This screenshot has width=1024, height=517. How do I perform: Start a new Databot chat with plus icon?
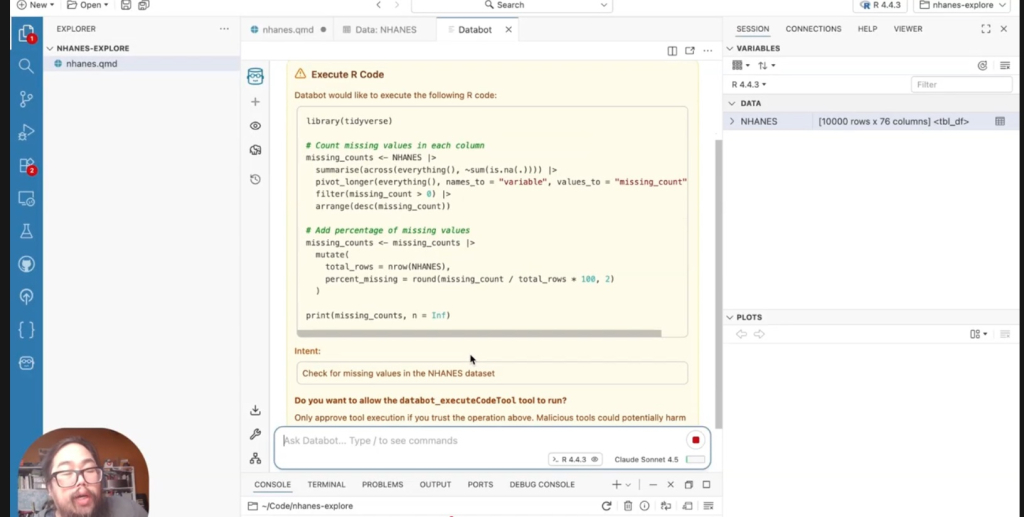255,102
